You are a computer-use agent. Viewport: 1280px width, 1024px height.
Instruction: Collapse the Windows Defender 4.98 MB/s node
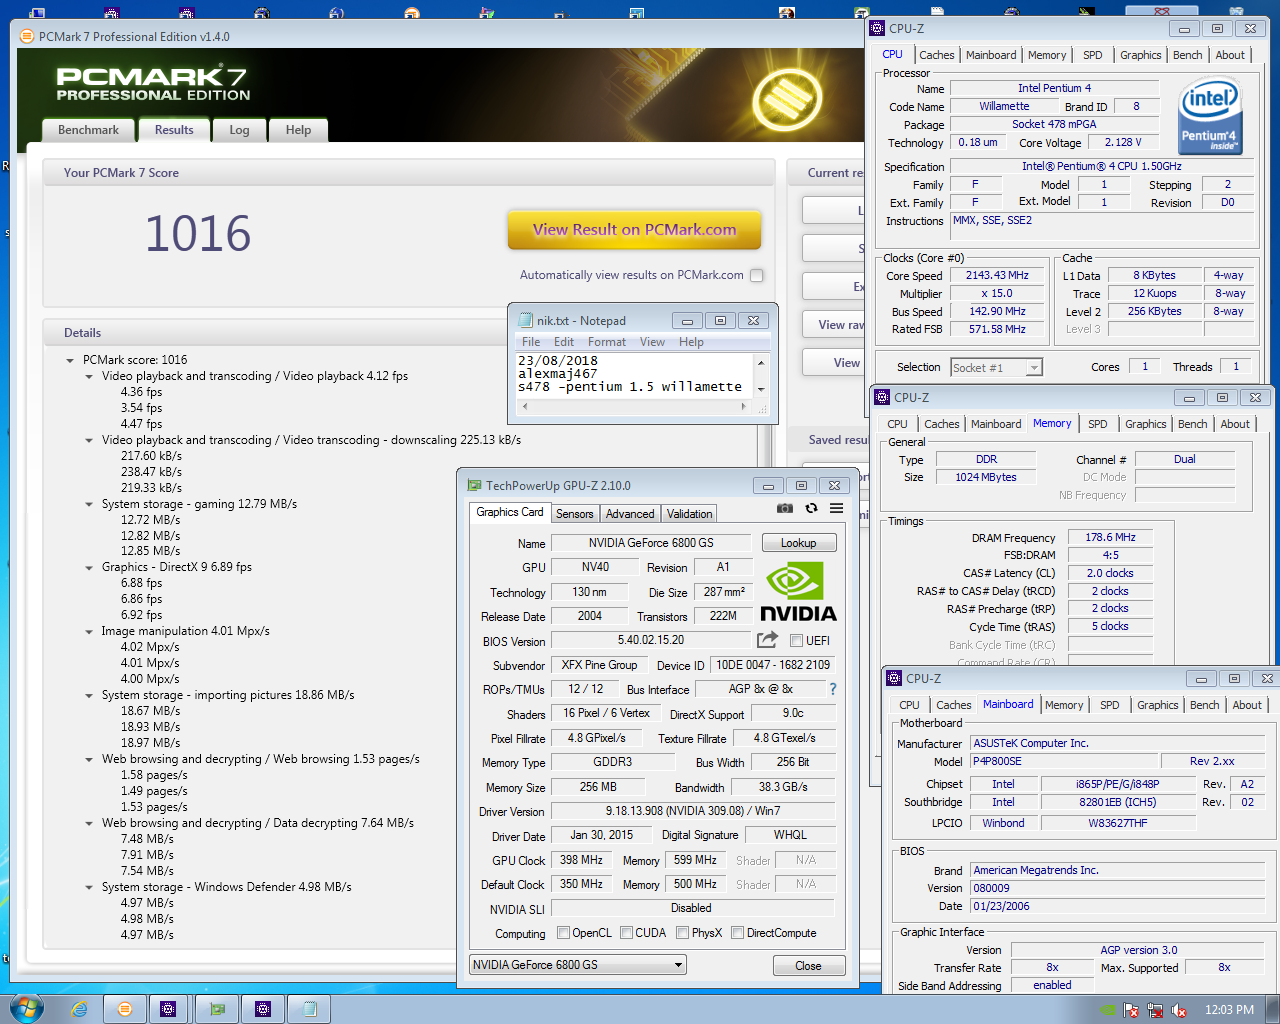point(89,887)
